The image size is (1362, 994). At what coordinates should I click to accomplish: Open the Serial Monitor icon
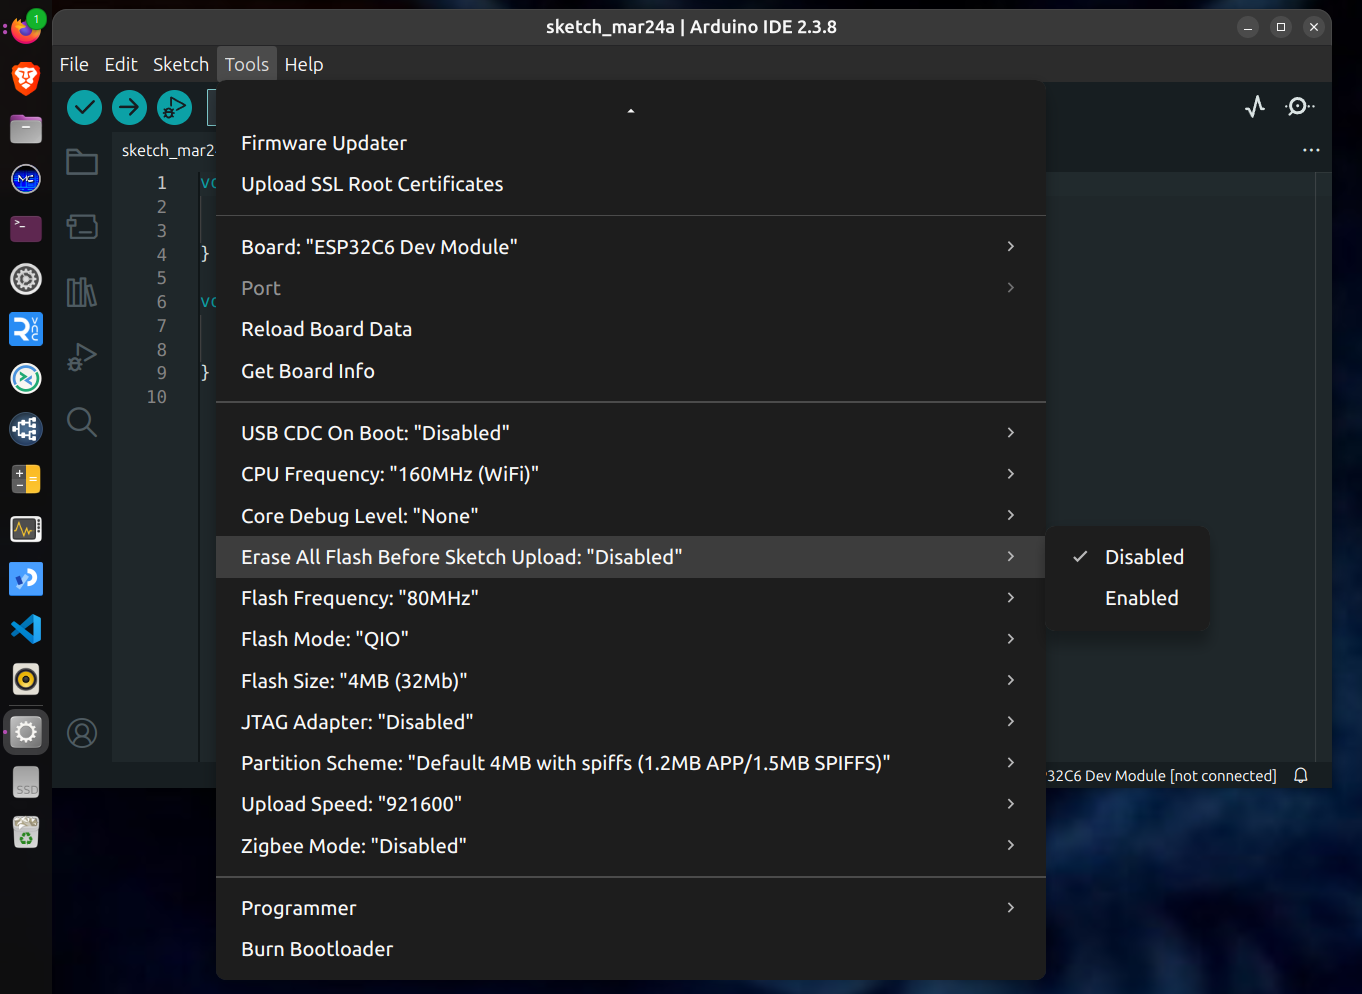1299,106
